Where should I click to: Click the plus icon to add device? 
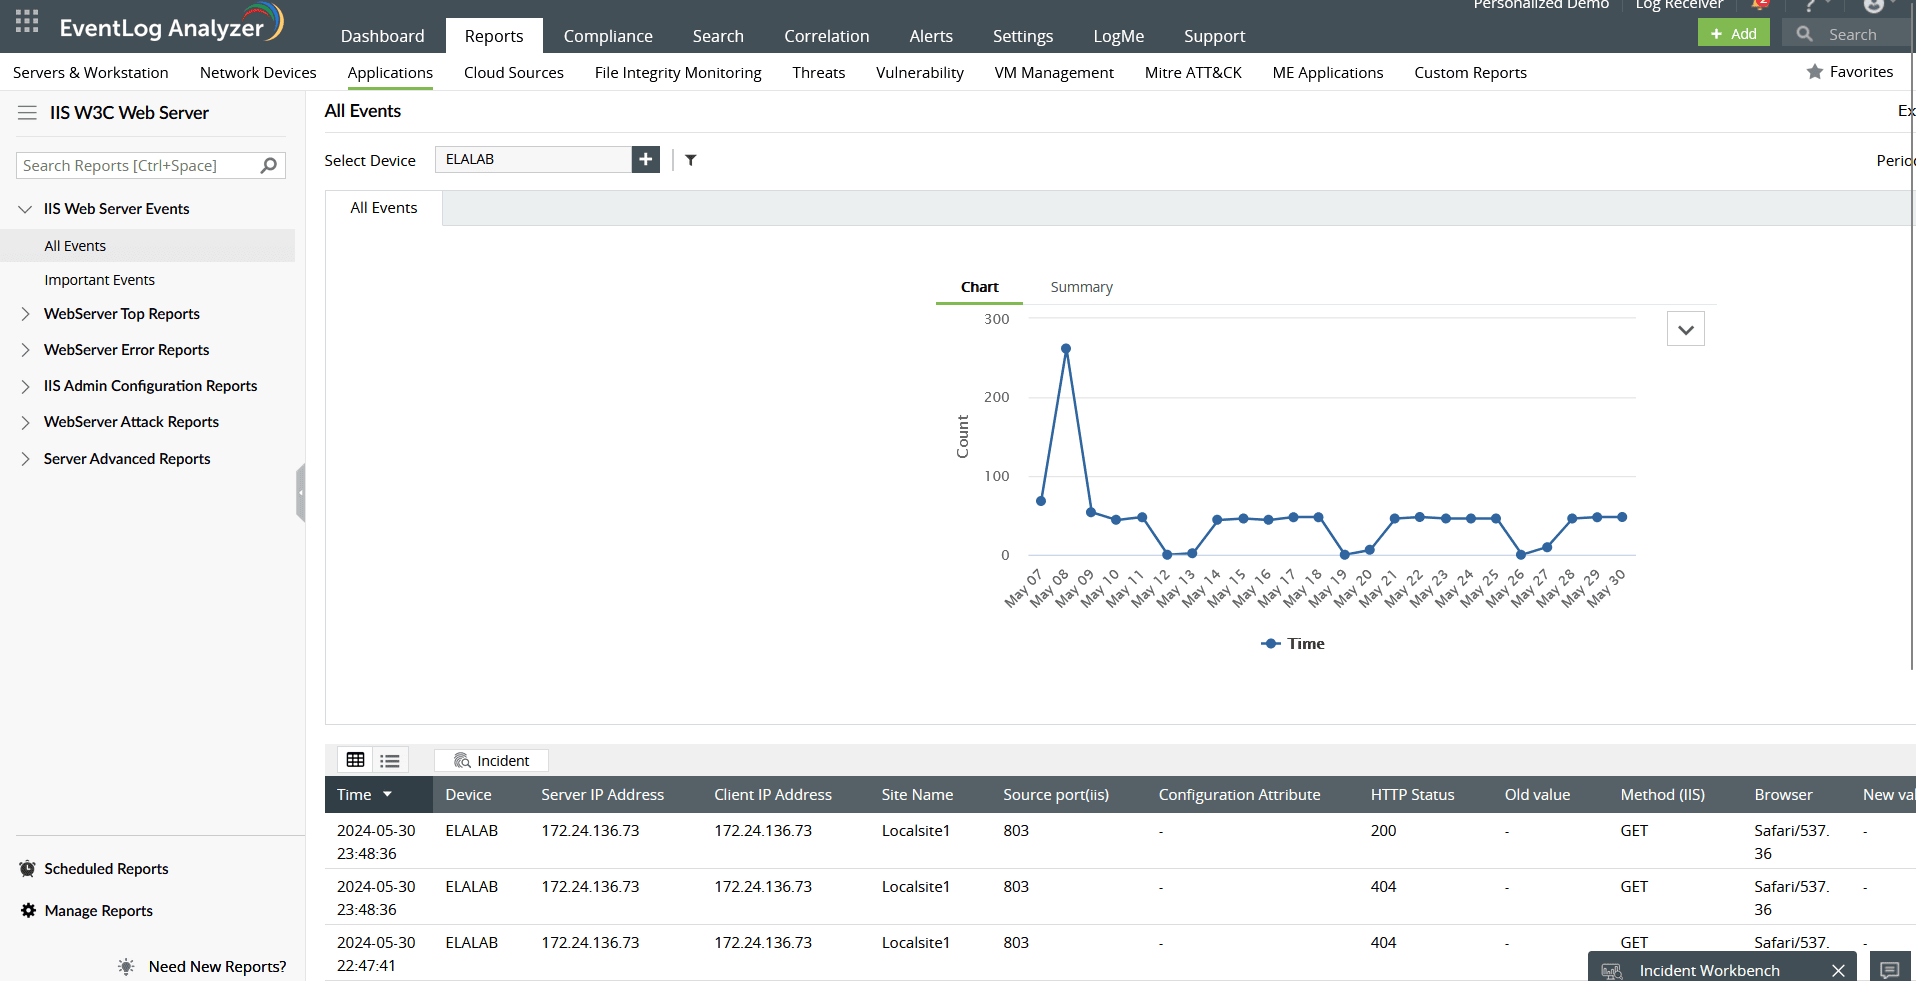tap(646, 159)
